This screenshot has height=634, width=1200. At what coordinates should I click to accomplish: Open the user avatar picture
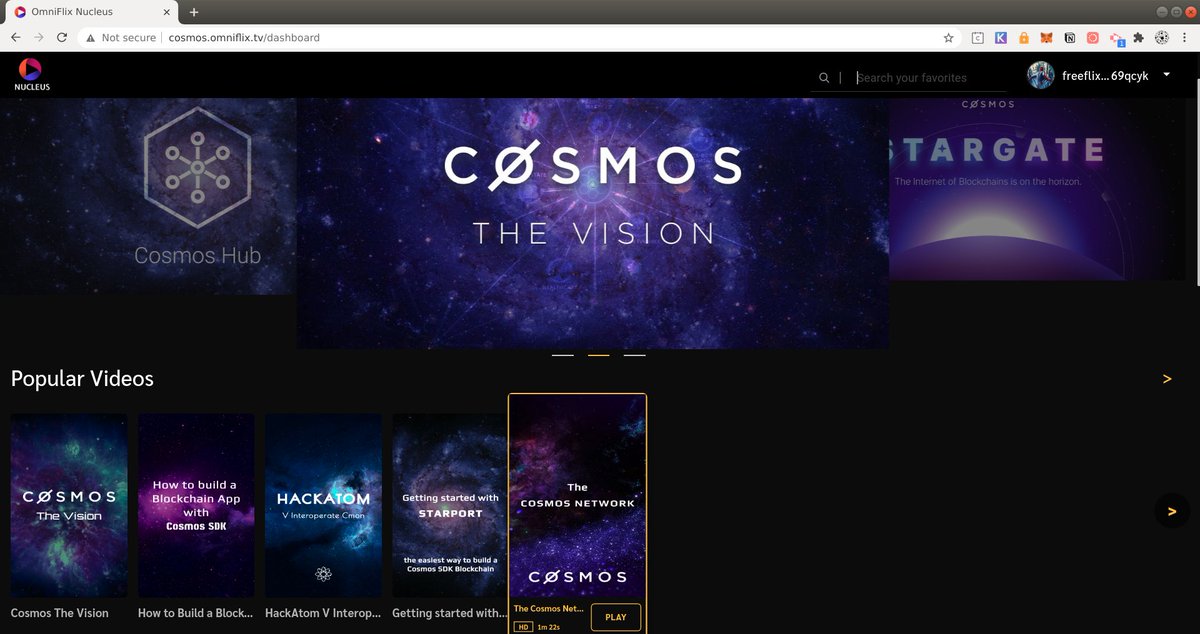[1041, 76]
